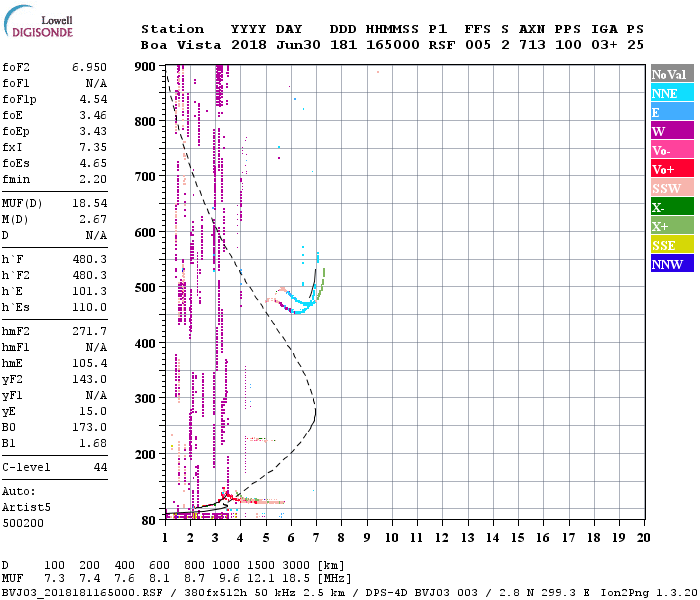Click the foF1p value 4.54
Image resolution: width=700 pixels, height=600 pixels.
(x=93, y=99)
